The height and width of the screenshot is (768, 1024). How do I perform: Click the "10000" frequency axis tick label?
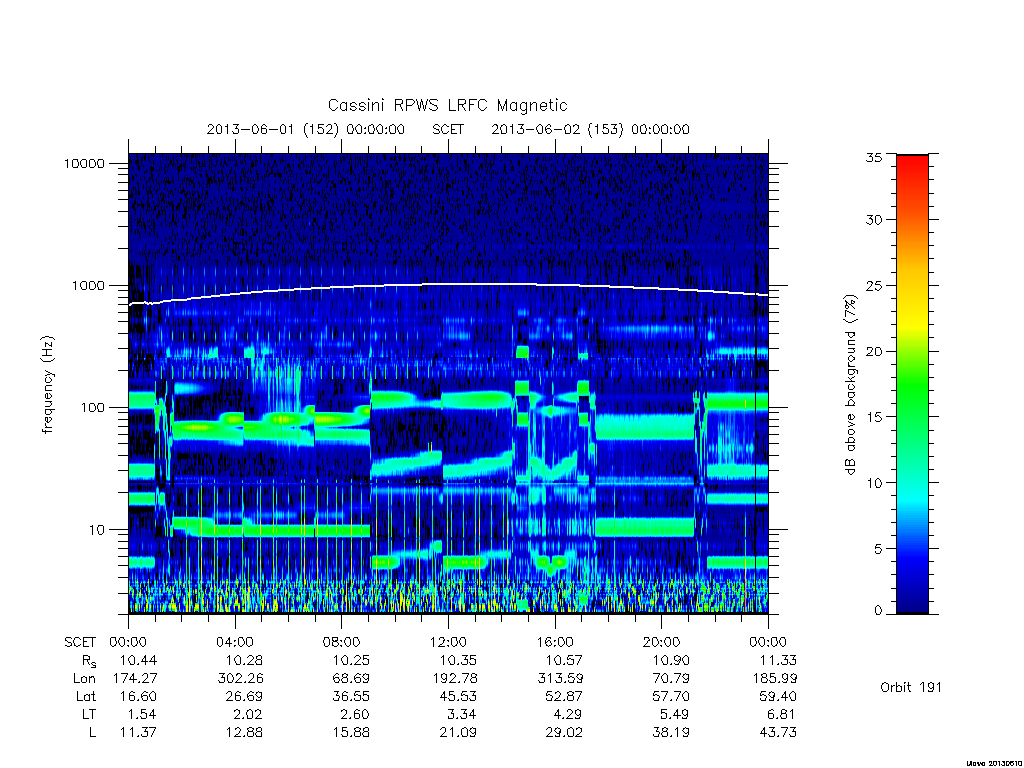(84, 163)
